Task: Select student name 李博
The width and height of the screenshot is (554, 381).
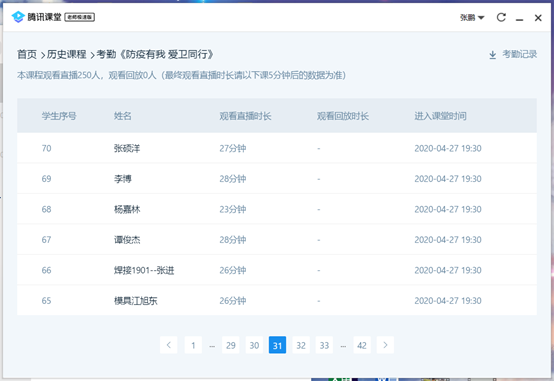Action: 123,179
